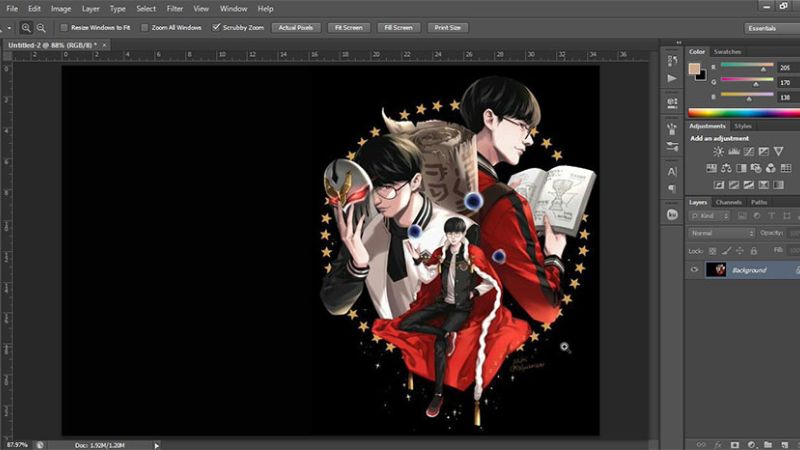Image resolution: width=800 pixels, height=450 pixels.
Task: Switch to the Channels tab
Action: (728, 203)
